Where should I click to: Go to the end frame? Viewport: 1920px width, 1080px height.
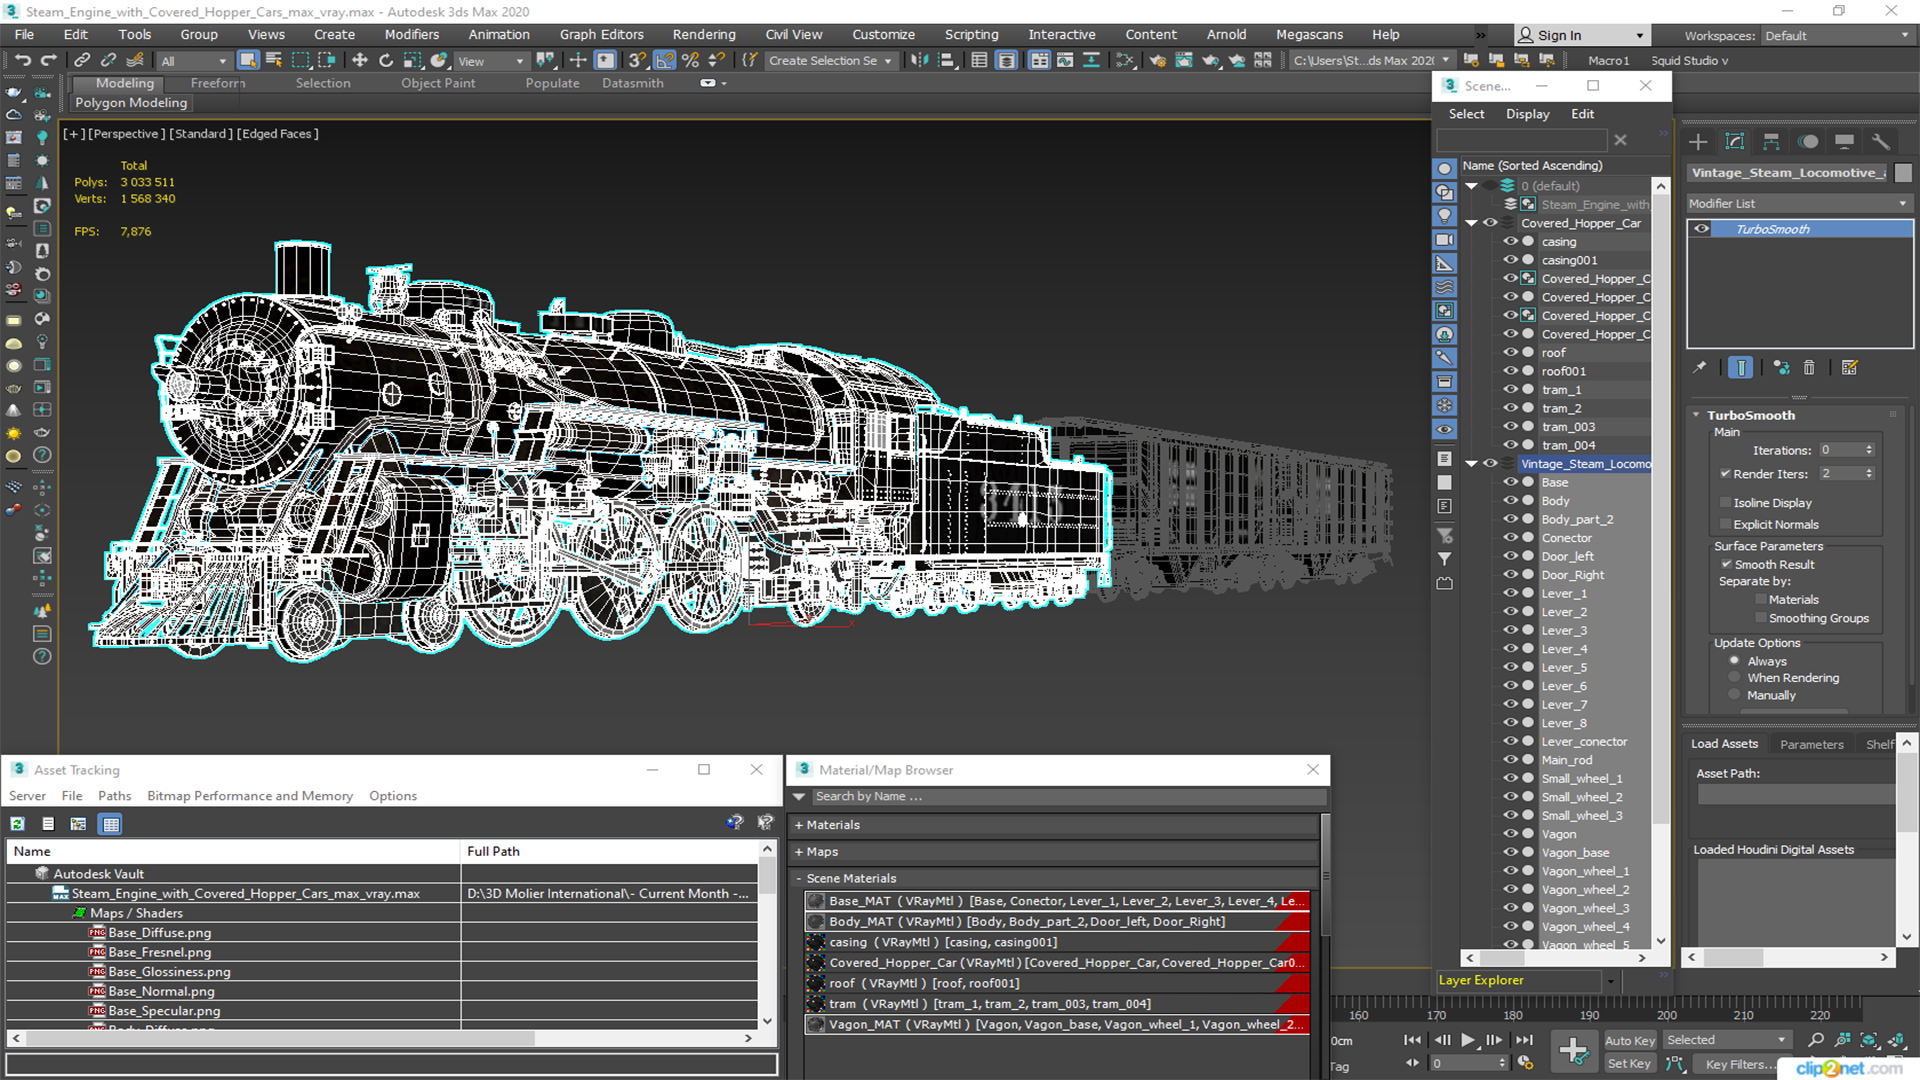tap(1524, 1040)
